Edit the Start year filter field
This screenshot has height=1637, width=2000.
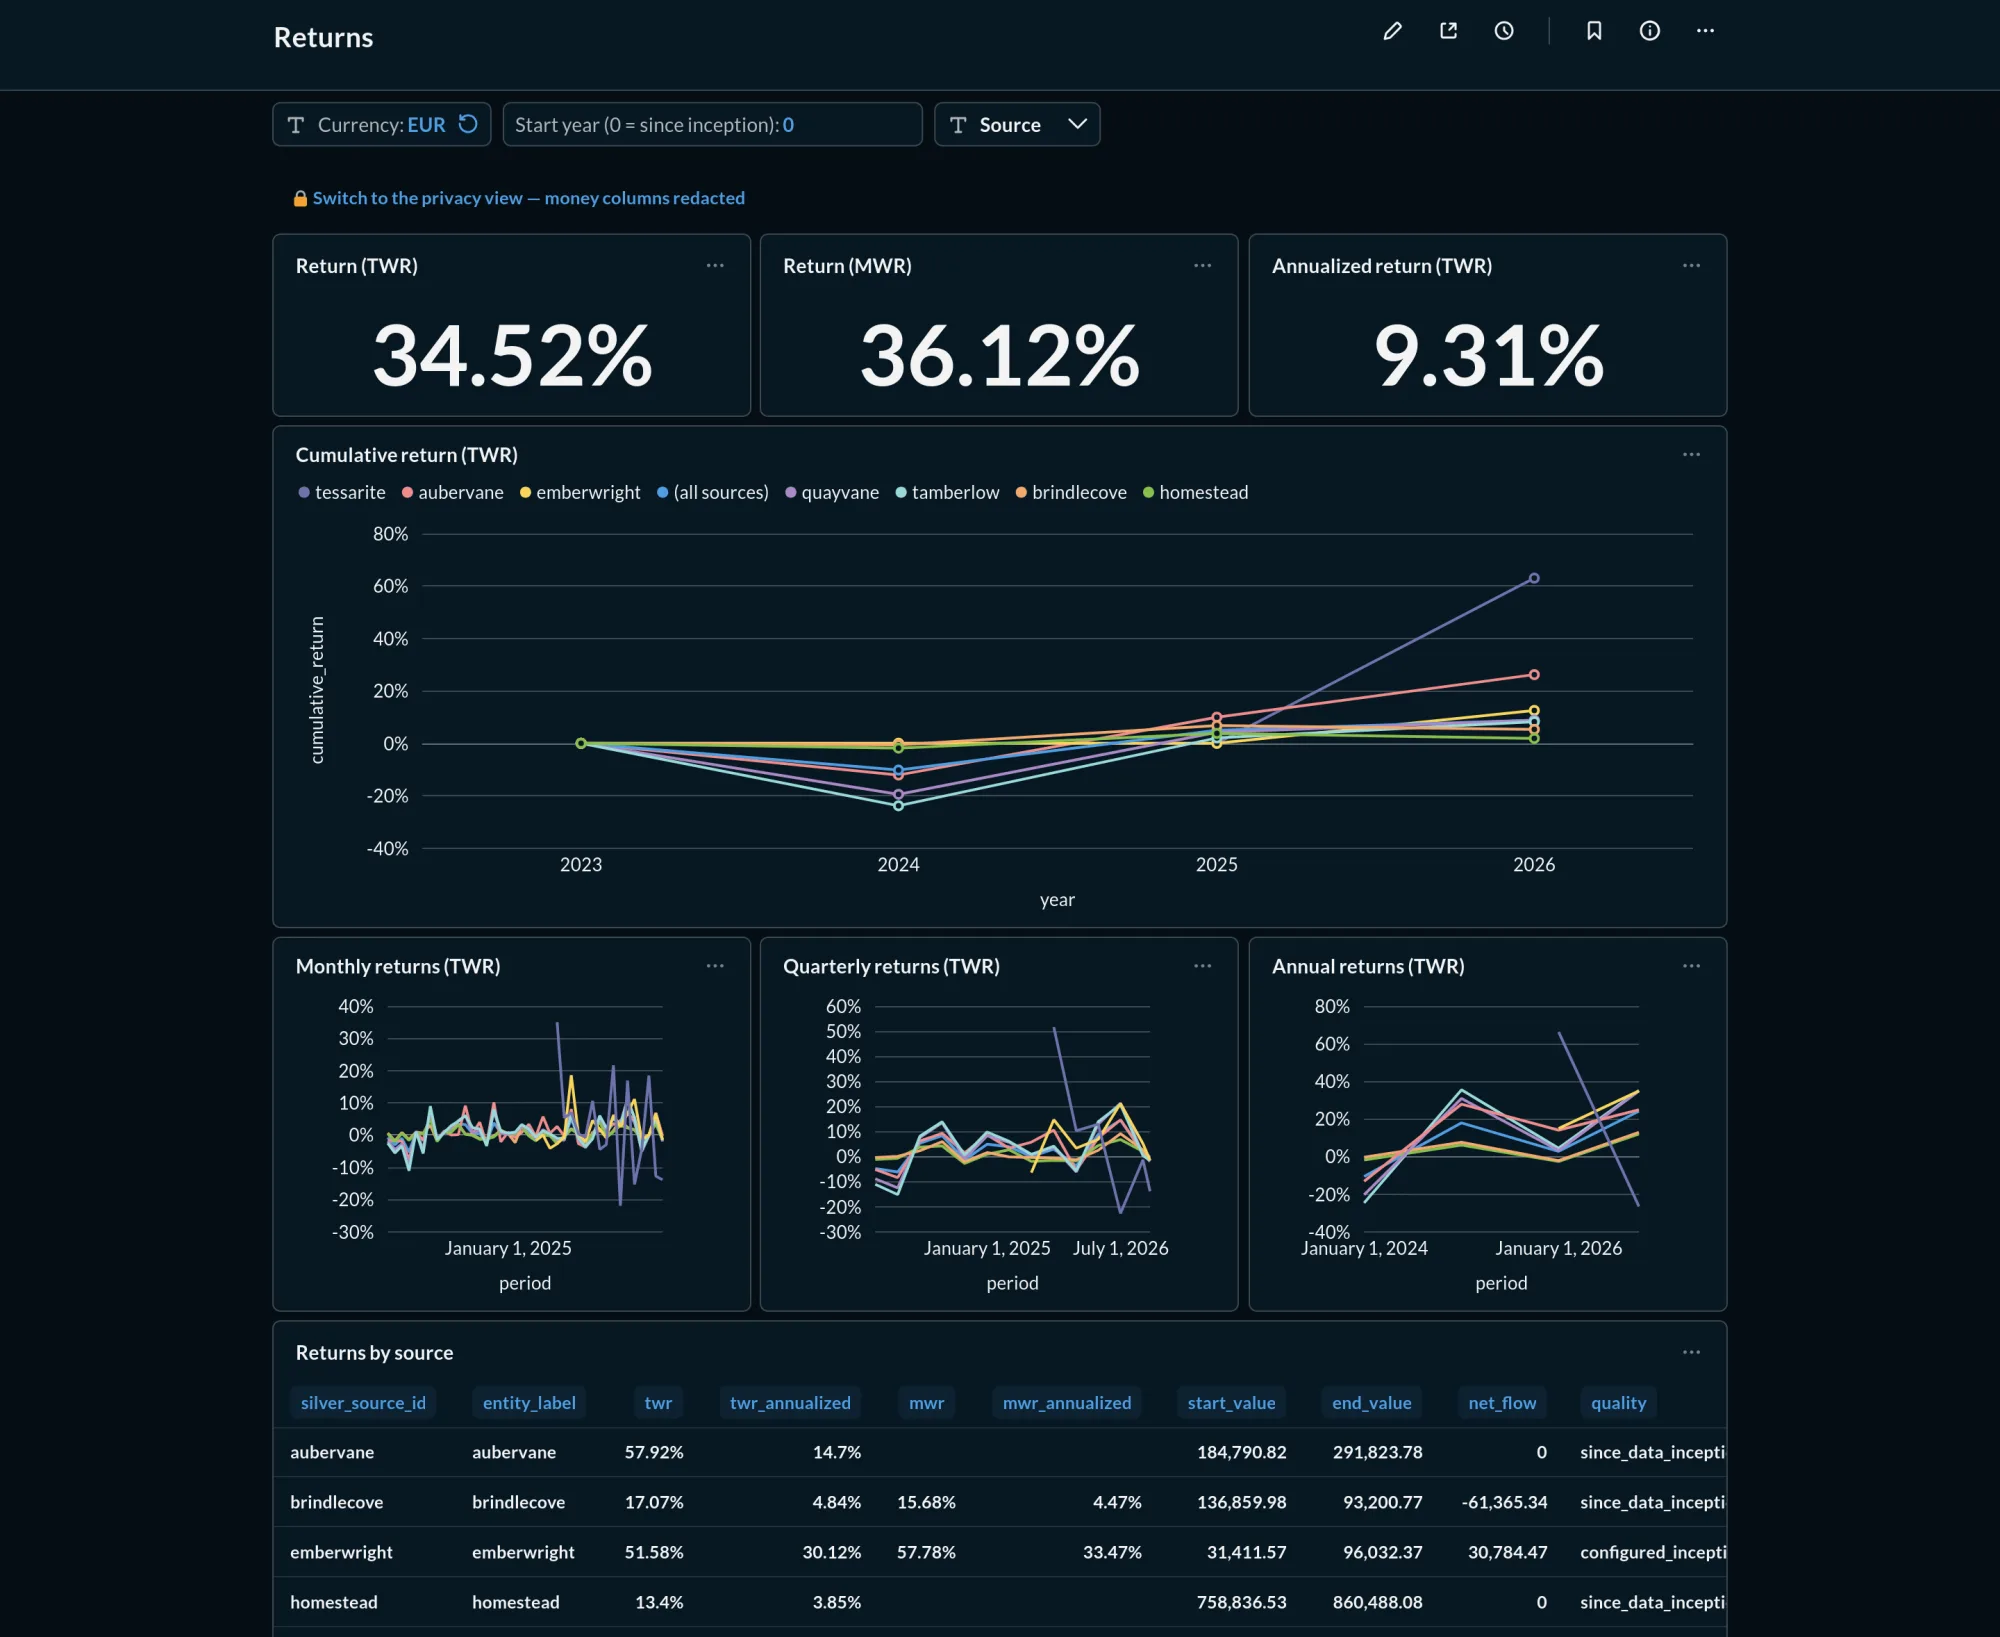pos(712,125)
